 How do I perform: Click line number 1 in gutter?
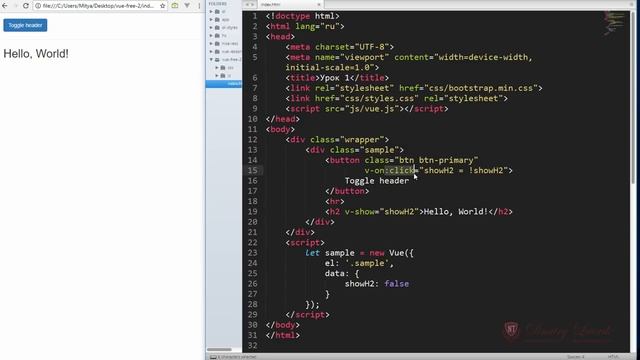coord(255,16)
